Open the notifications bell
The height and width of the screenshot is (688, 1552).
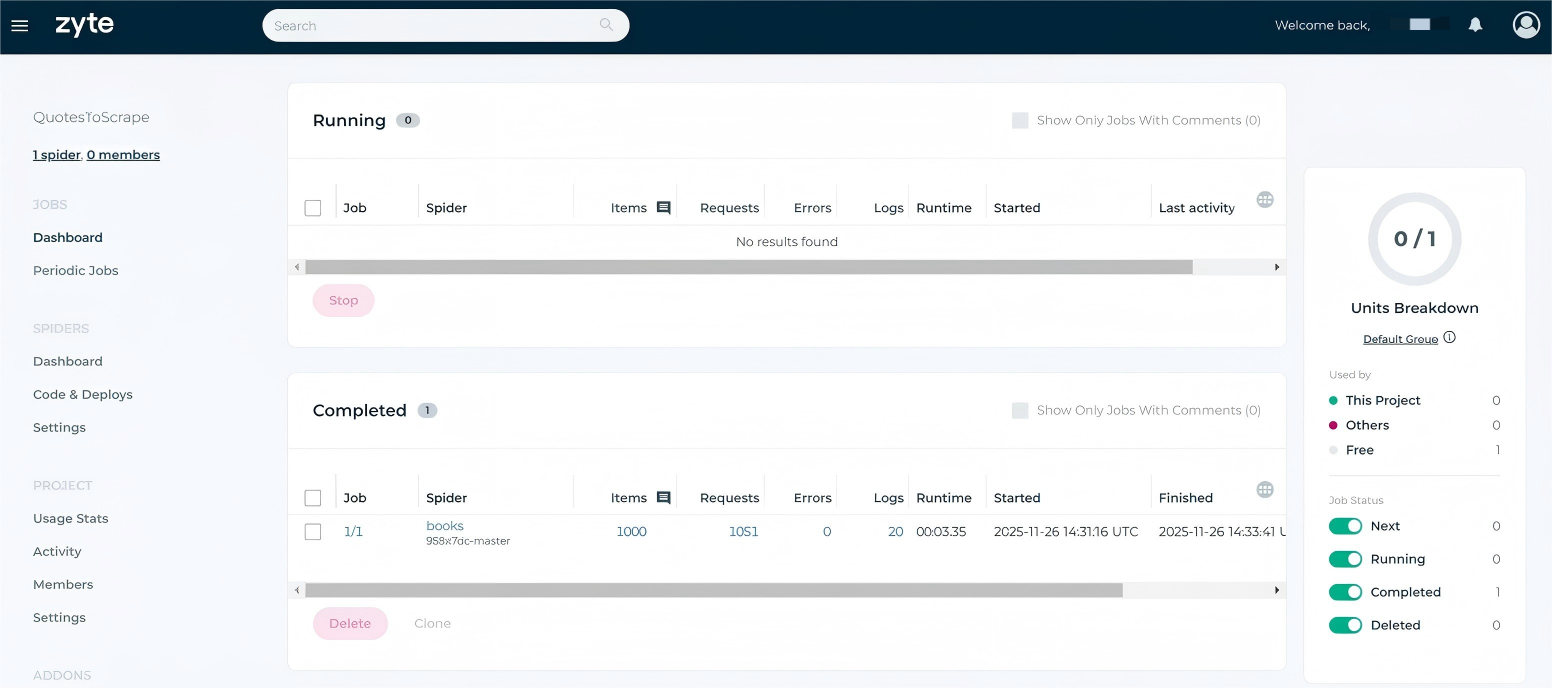[x=1476, y=25]
